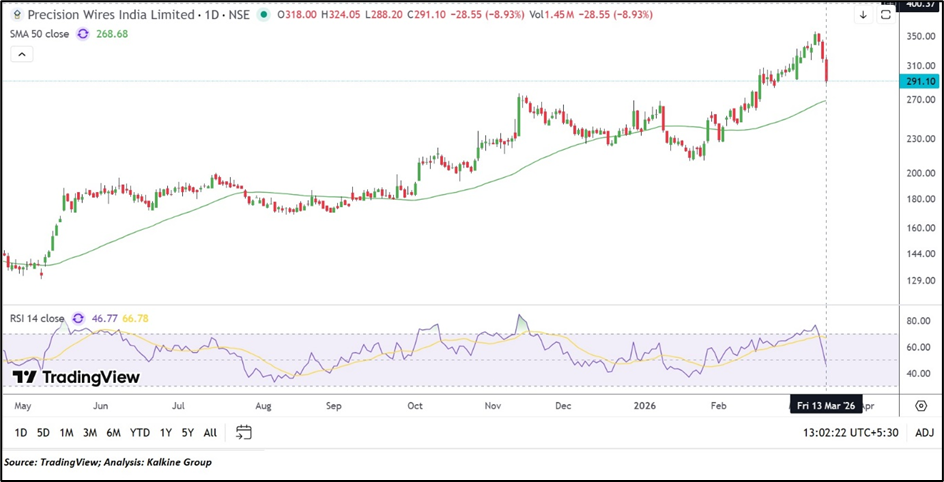Open the date range calendar icon

(x=244, y=433)
